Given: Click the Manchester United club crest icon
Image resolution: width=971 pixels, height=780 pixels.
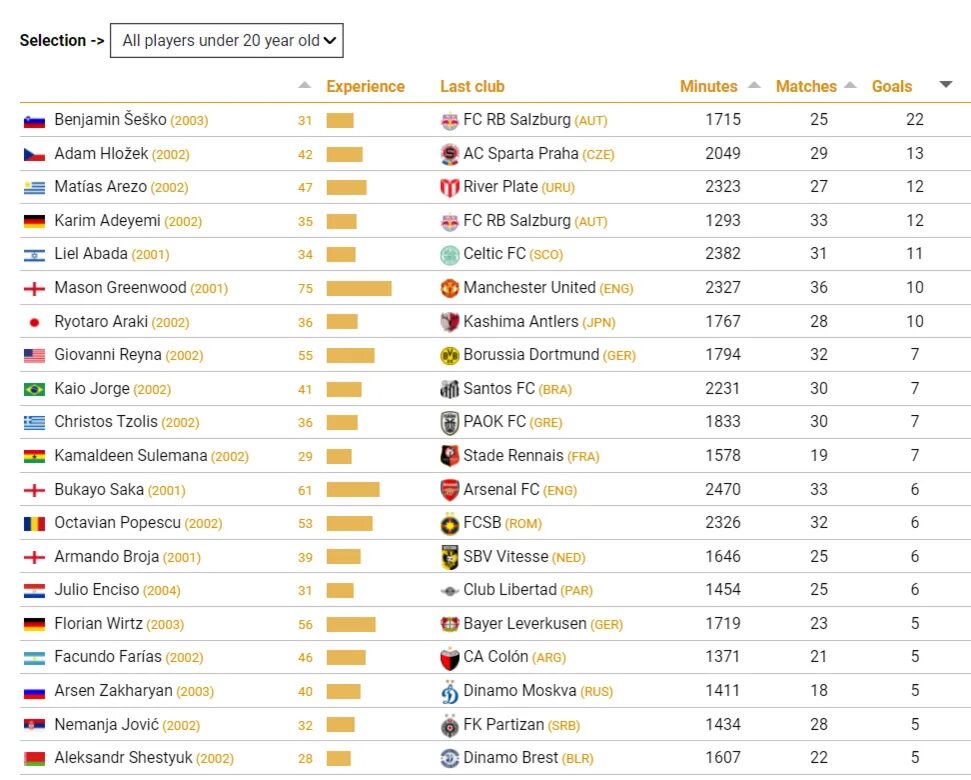Looking at the screenshot, I should point(449,288).
